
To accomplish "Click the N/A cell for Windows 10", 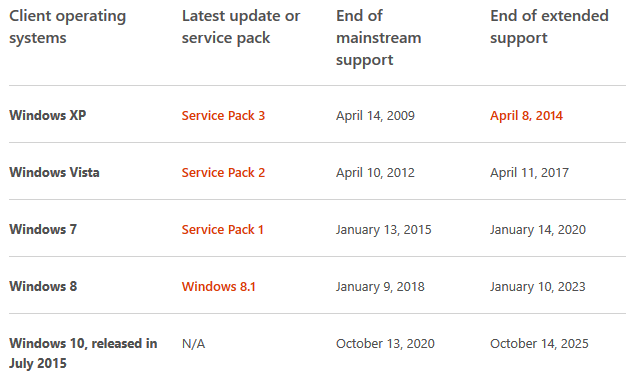I will 193,344.
